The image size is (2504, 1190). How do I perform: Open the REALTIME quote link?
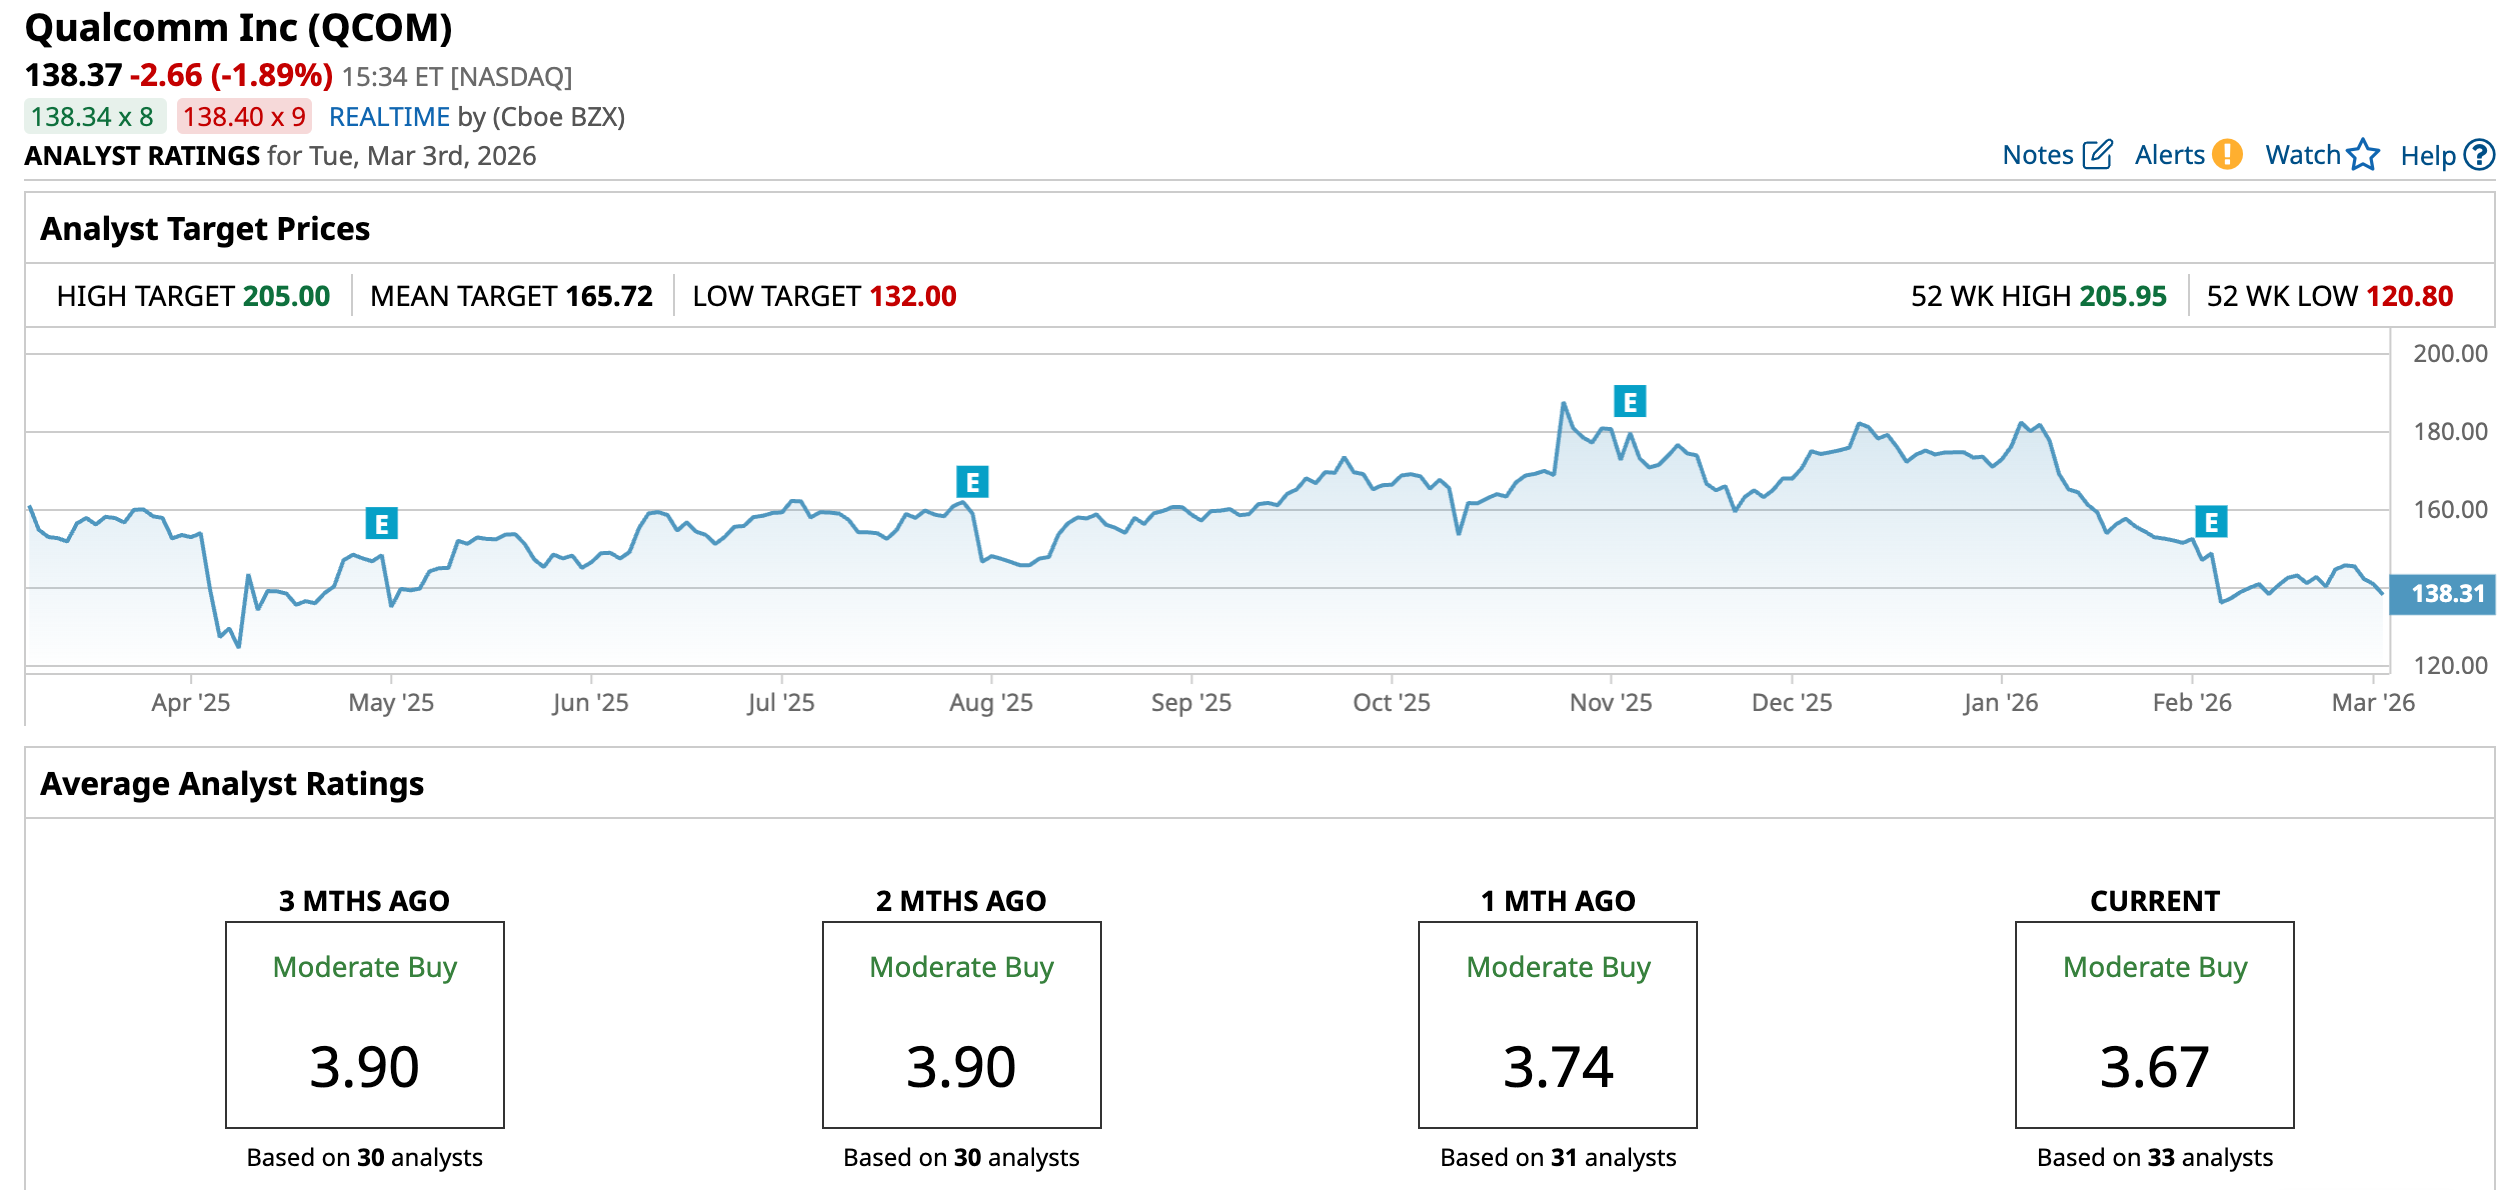(x=389, y=117)
